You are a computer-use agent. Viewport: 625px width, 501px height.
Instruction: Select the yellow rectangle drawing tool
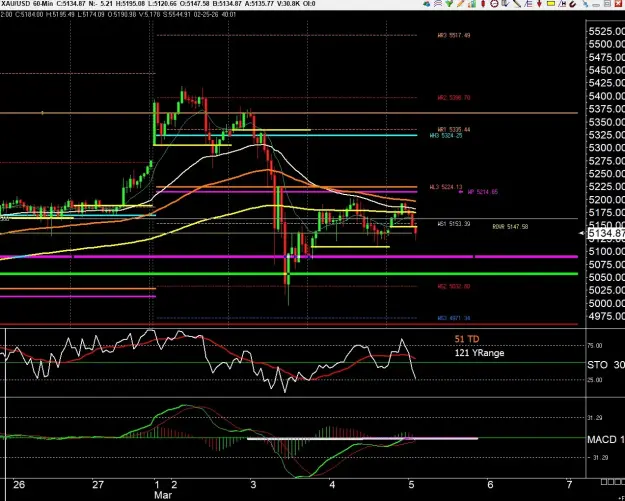pos(550,4)
